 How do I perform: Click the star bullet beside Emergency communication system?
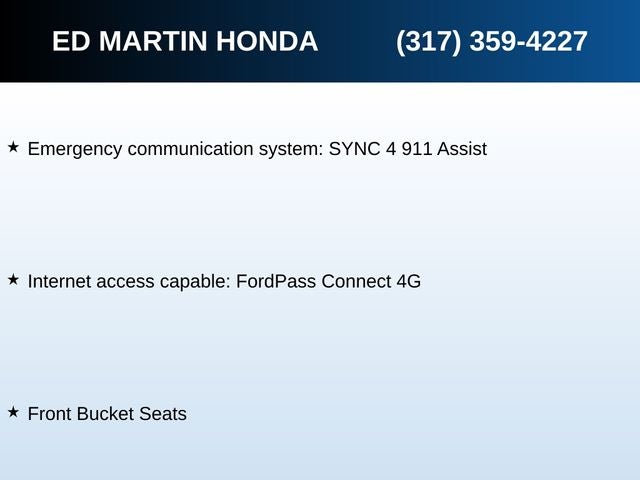13,147
